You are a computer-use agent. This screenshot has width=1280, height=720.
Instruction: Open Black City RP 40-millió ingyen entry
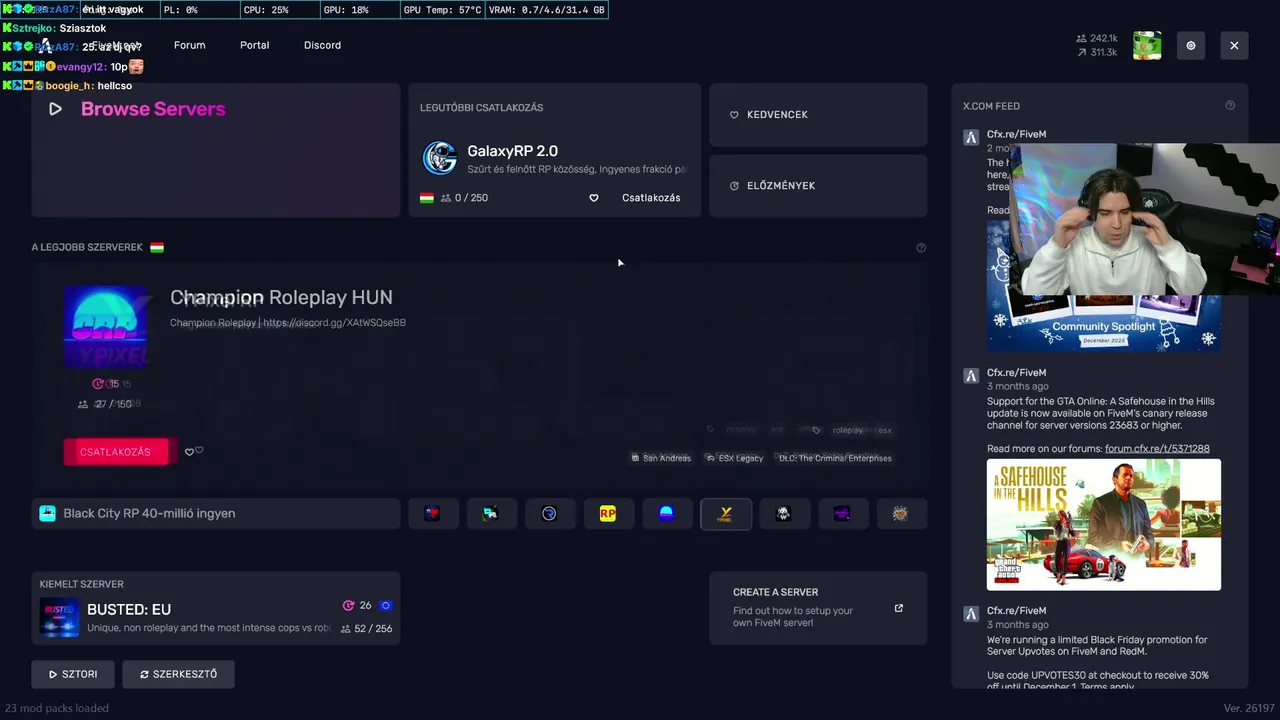(x=215, y=514)
